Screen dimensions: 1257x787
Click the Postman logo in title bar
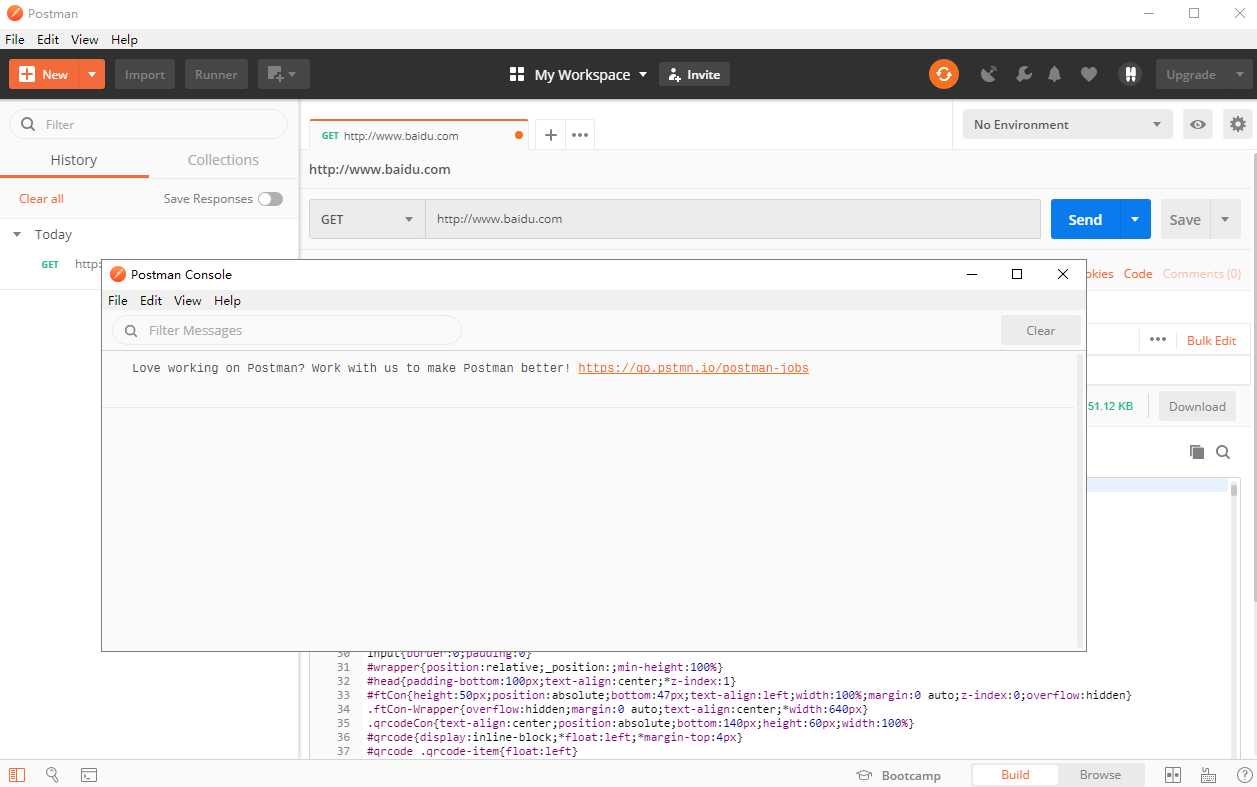pos(14,14)
